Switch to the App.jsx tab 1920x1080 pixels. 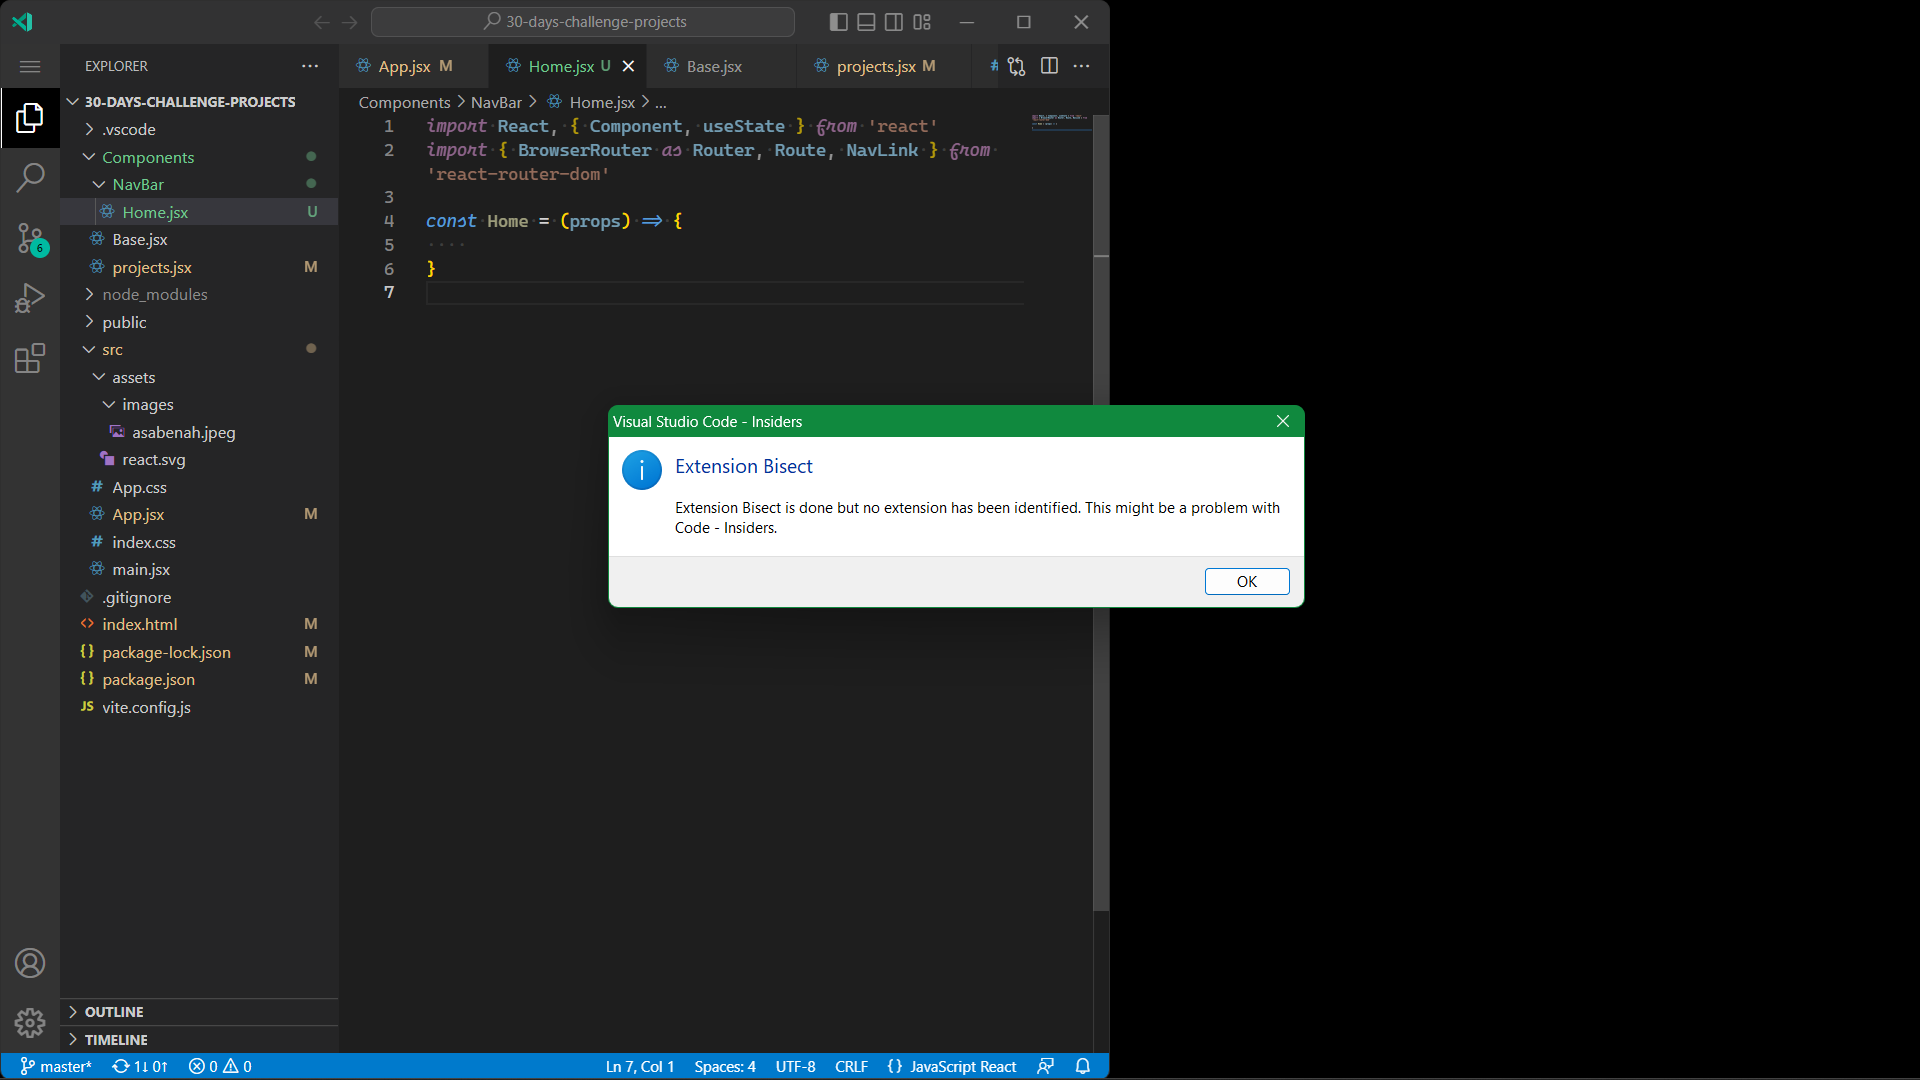pos(405,66)
